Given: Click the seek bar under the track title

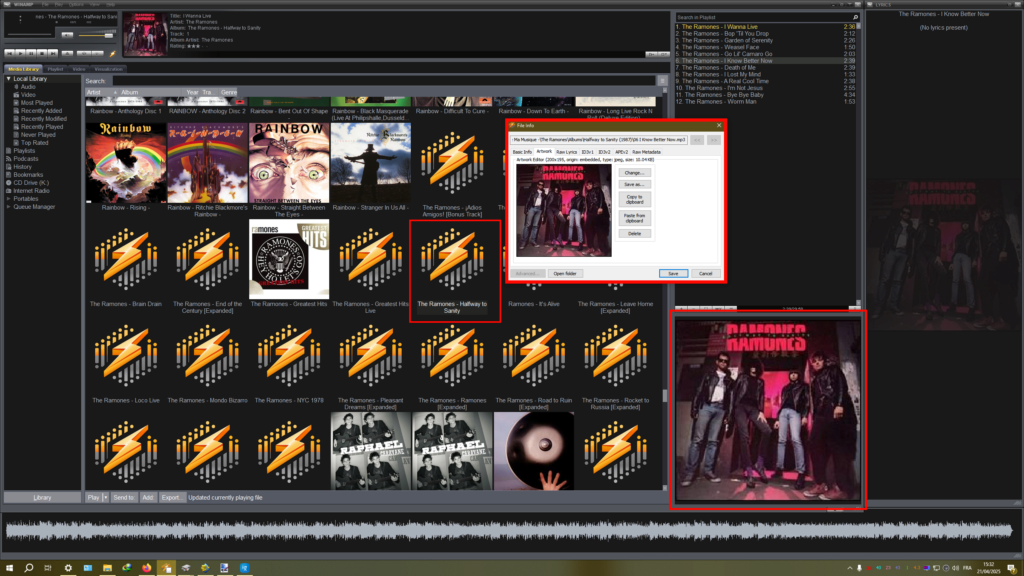Looking at the screenshot, I should coord(29,34).
